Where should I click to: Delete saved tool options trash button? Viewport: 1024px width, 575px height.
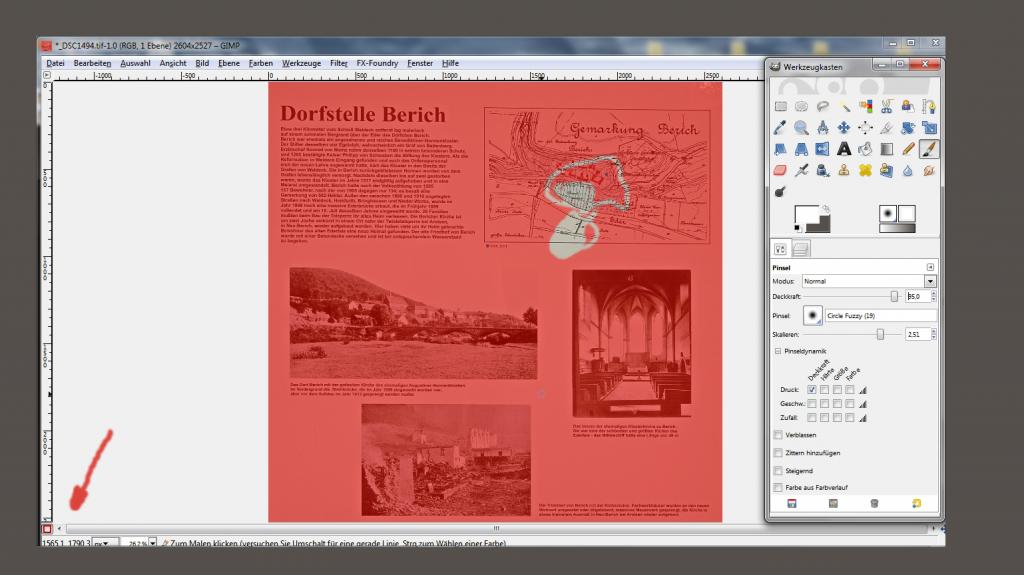point(874,503)
